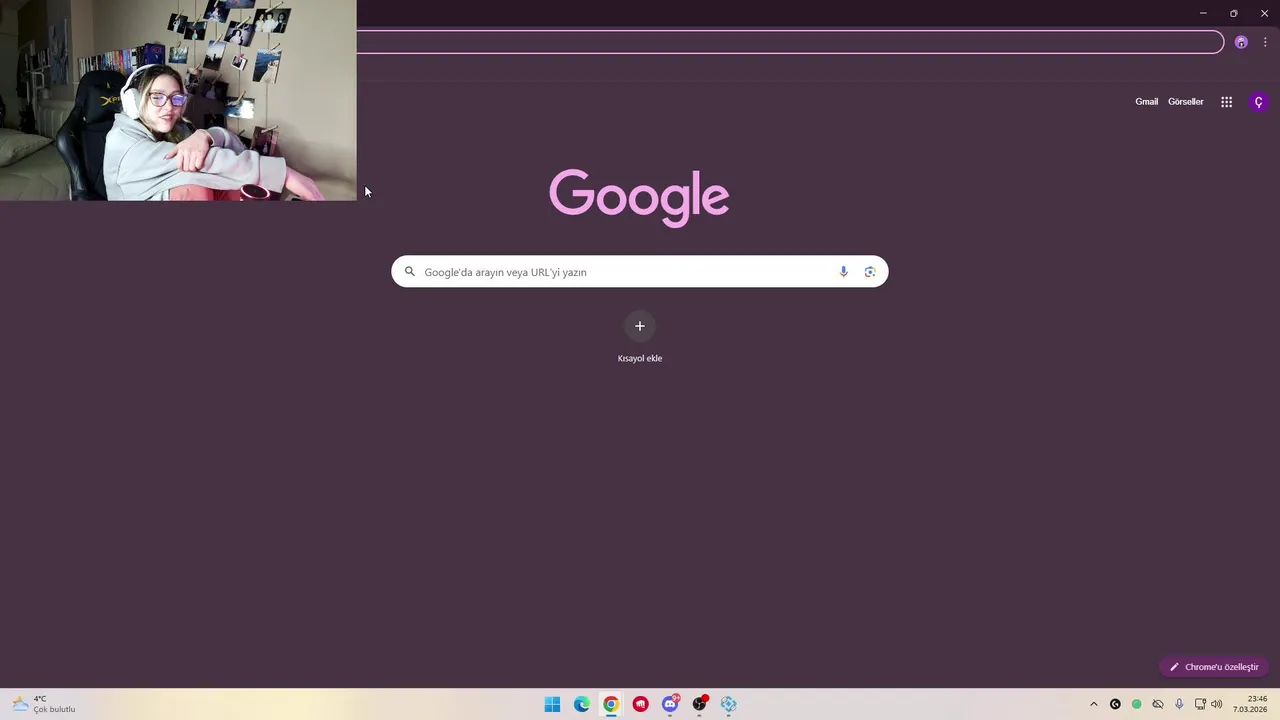
Task: Open the Windows Start menu
Action: click(552, 704)
